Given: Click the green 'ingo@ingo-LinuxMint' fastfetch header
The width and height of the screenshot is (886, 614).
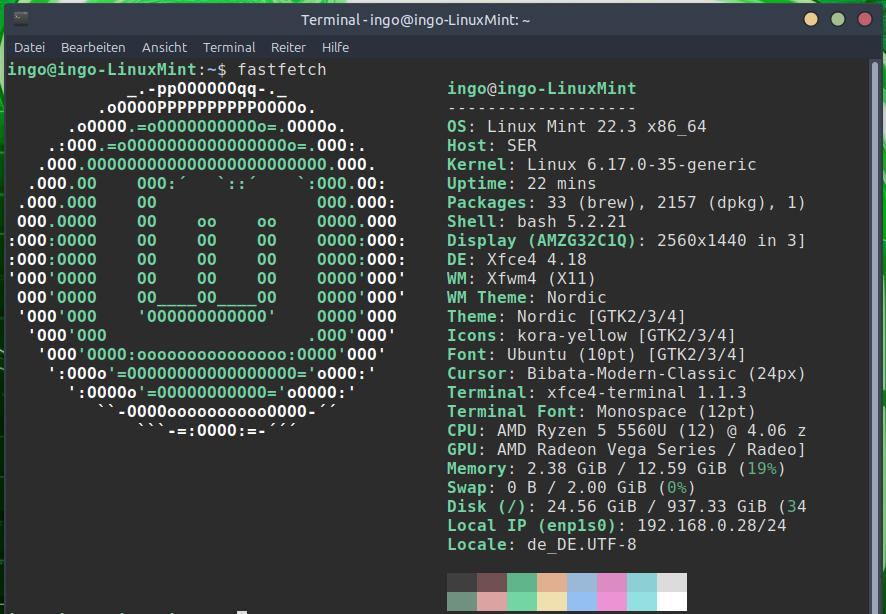Looking at the screenshot, I should (541, 89).
